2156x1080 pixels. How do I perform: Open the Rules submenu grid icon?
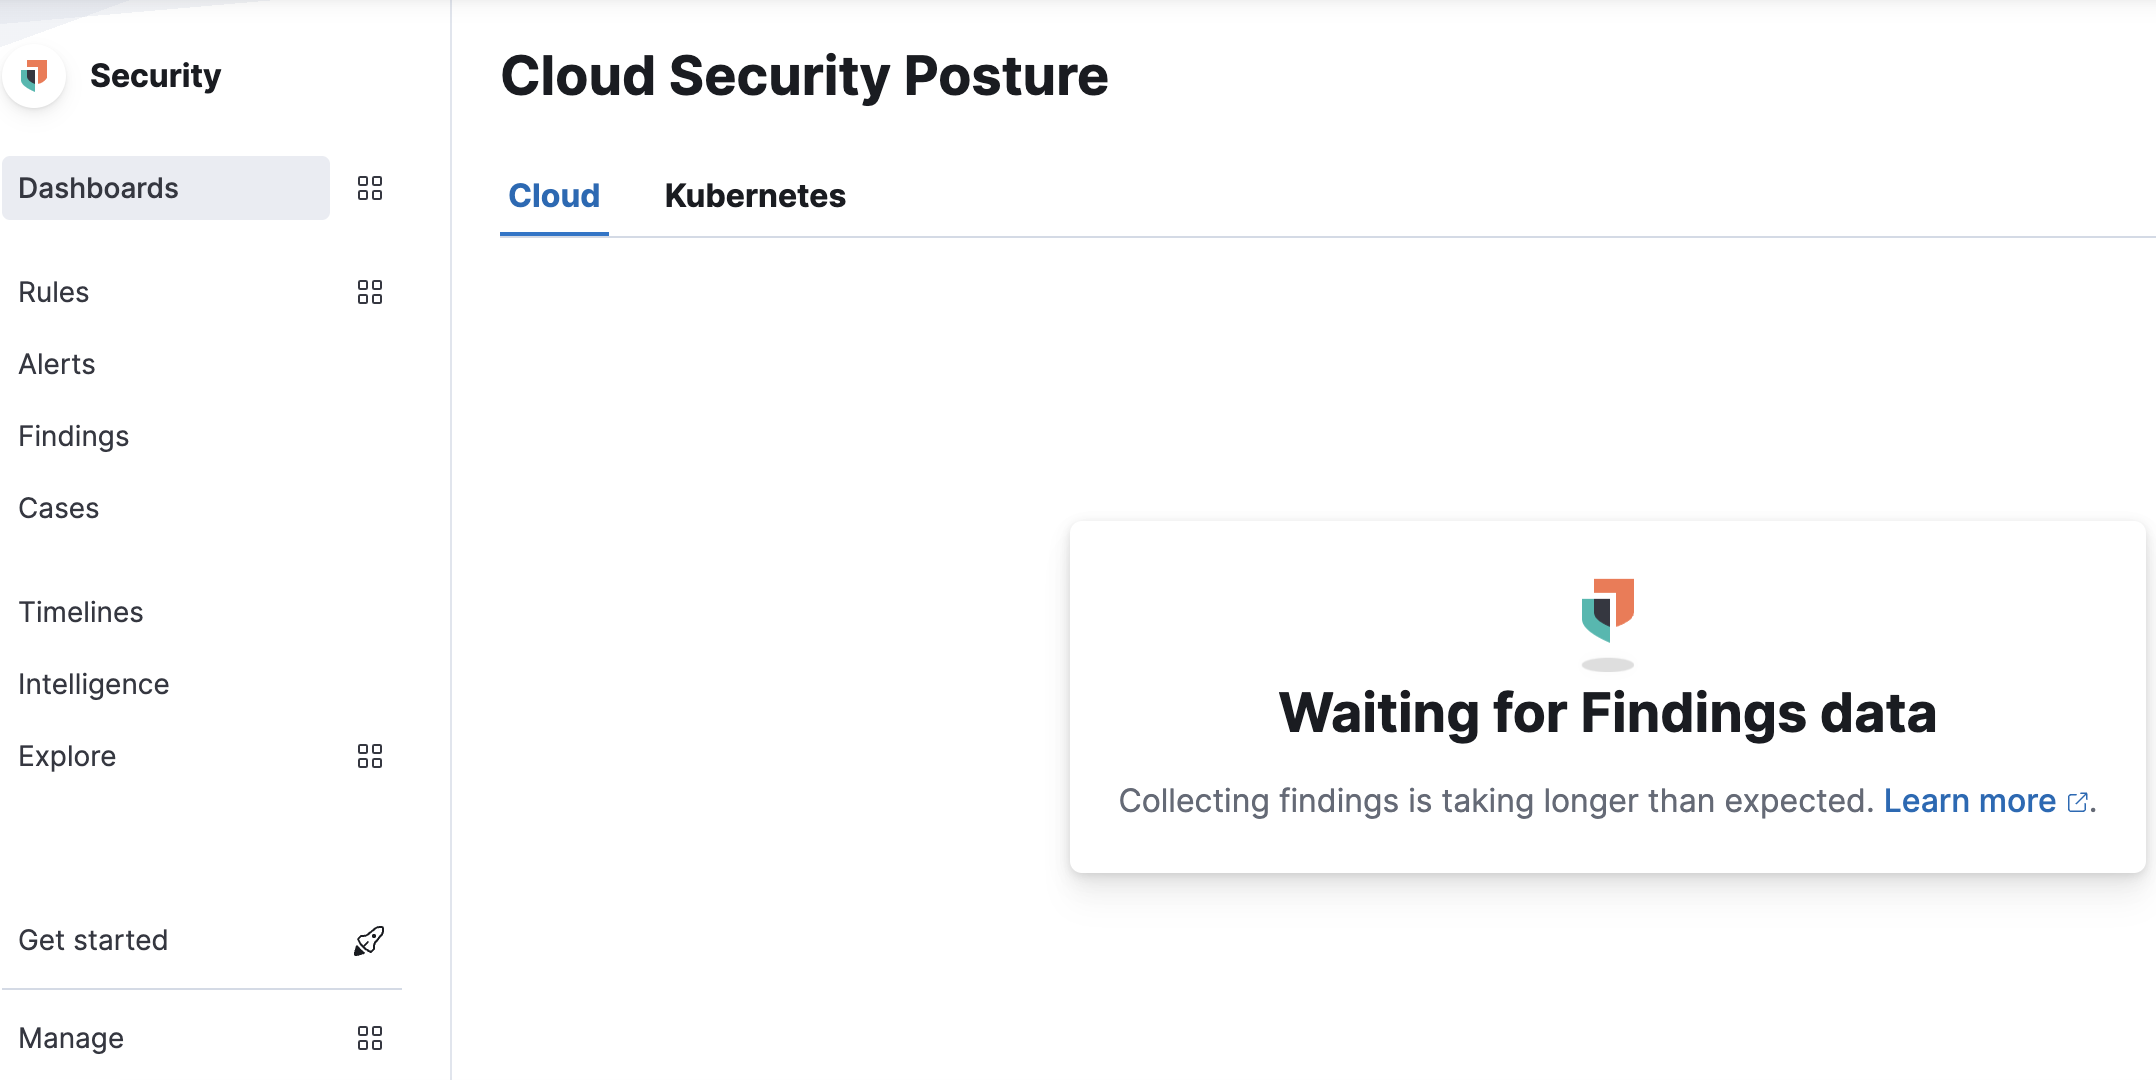370,292
